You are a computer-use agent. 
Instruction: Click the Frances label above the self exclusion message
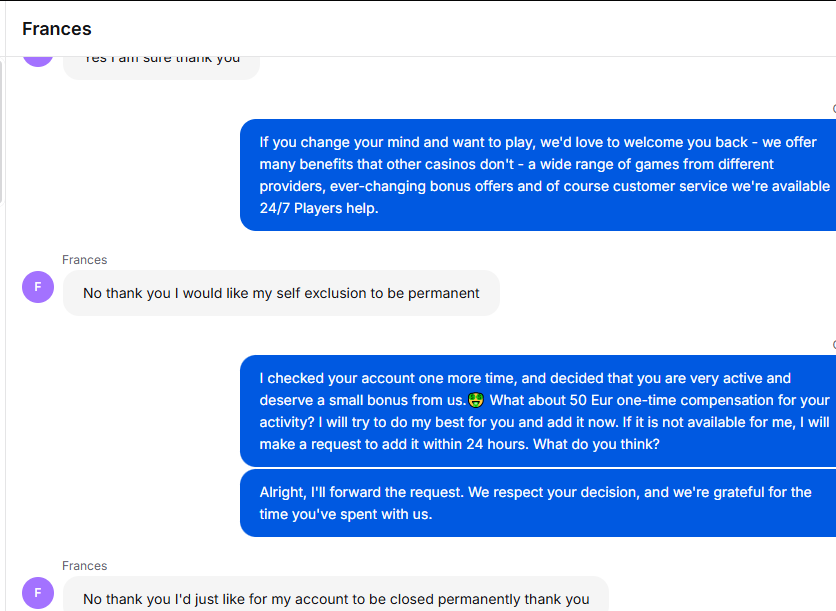[x=84, y=260]
